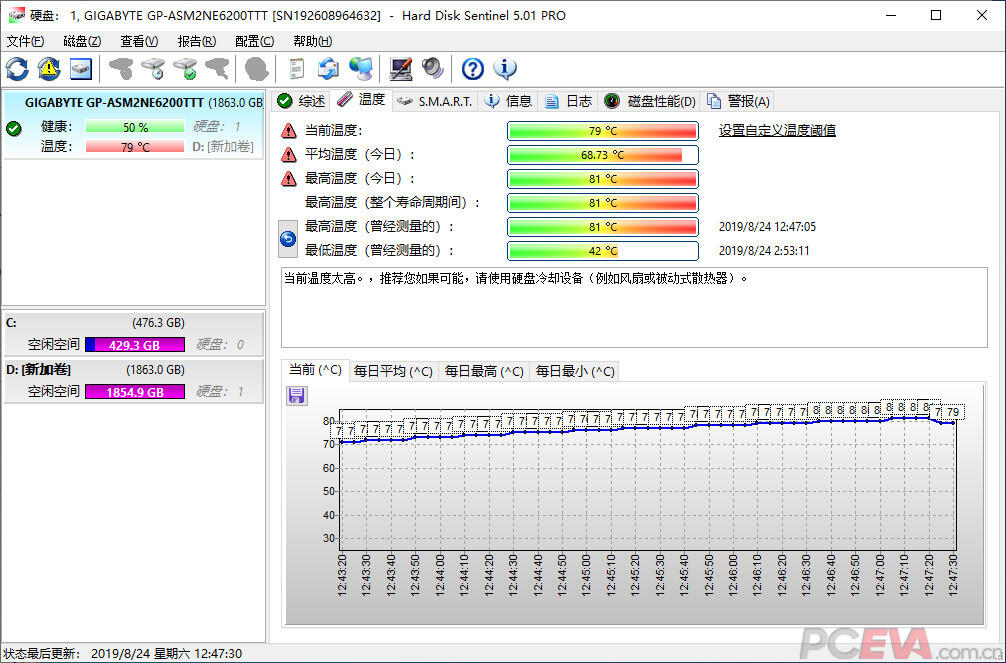1006x663 pixels.
Task: Click the 设置自定义温度阈值 link
Action: (x=777, y=131)
